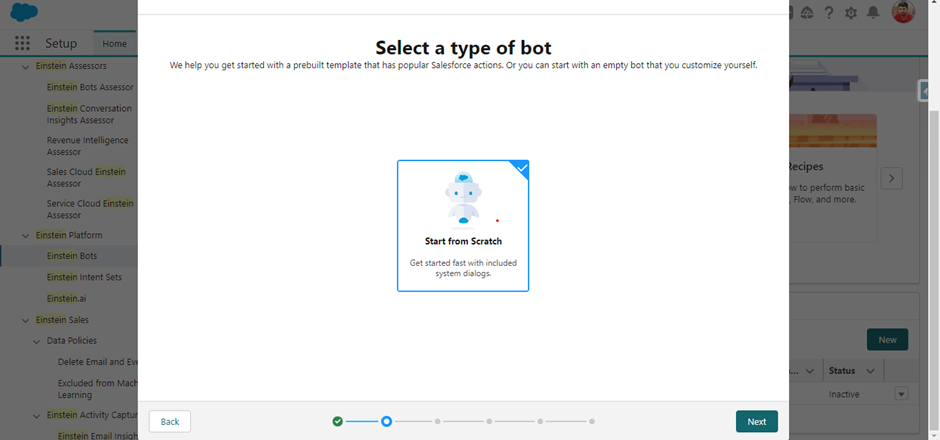This screenshot has height=440, width=940.
Task: Open the Notifications bell
Action: coord(873,12)
